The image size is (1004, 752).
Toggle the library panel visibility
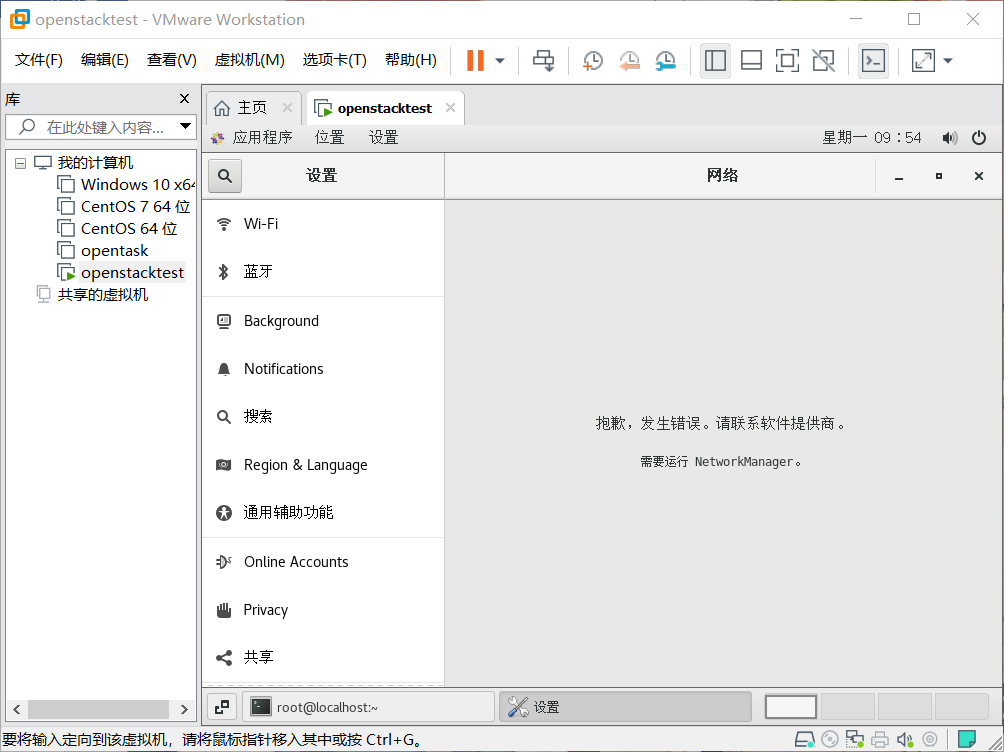pos(715,60)
